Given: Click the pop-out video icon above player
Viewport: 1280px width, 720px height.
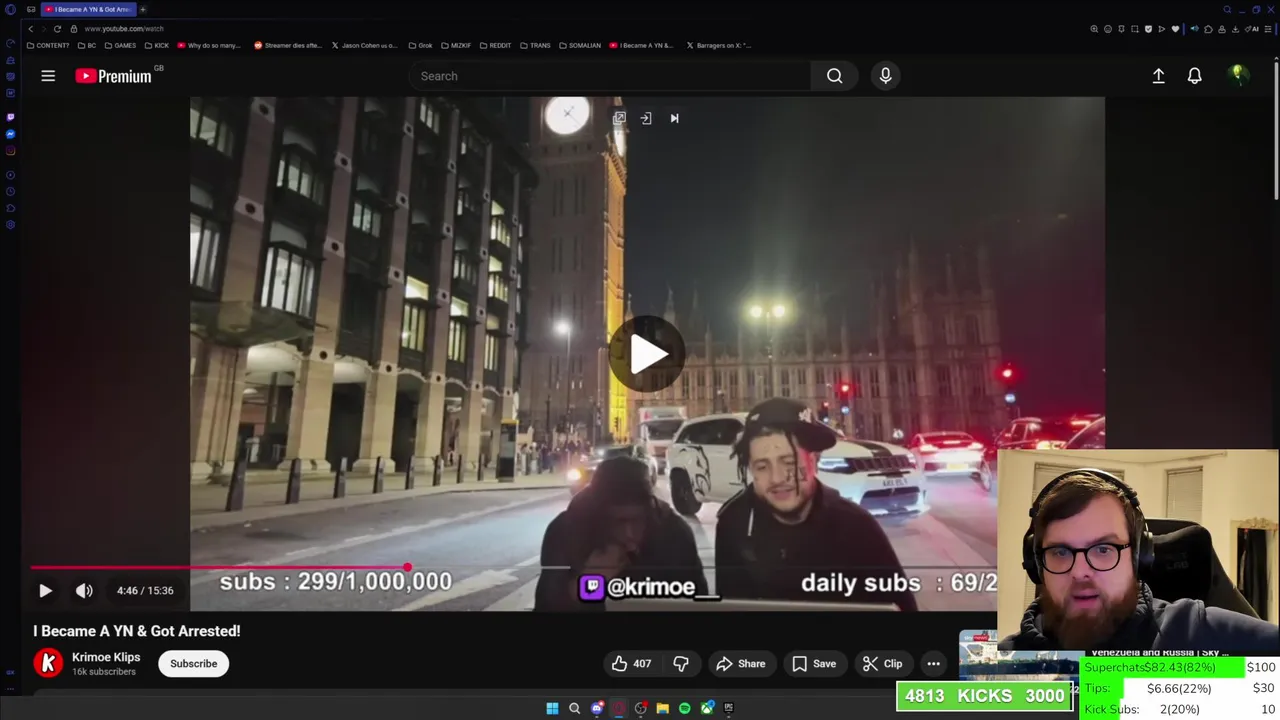Looking at the screenshot, I should pyautogui.click(x=619, y=118).
